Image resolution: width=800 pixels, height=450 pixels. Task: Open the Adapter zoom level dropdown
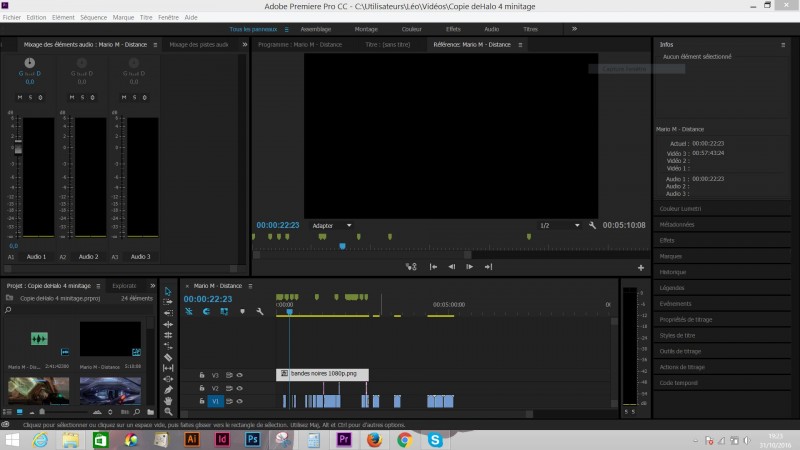332,225
